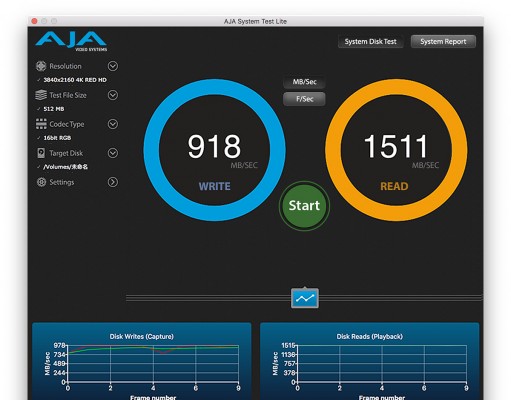Click the 1511 read speed reading

tap(396, 146)
